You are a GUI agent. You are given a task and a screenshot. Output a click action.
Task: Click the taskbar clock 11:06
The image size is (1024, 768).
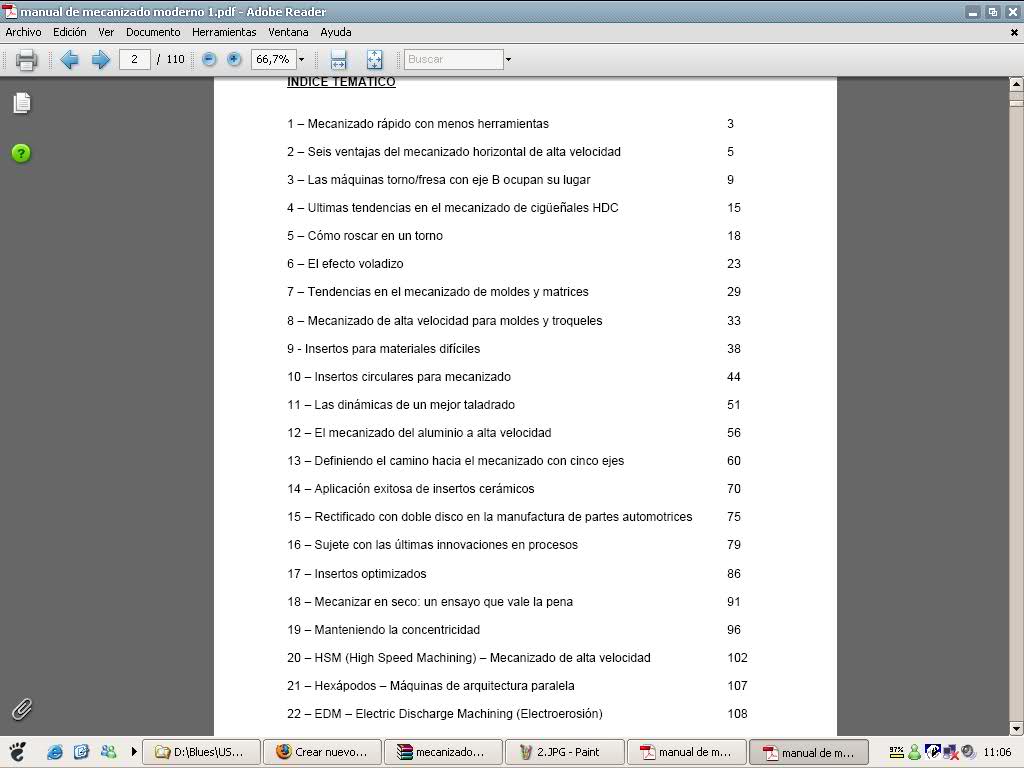[997, 752]
